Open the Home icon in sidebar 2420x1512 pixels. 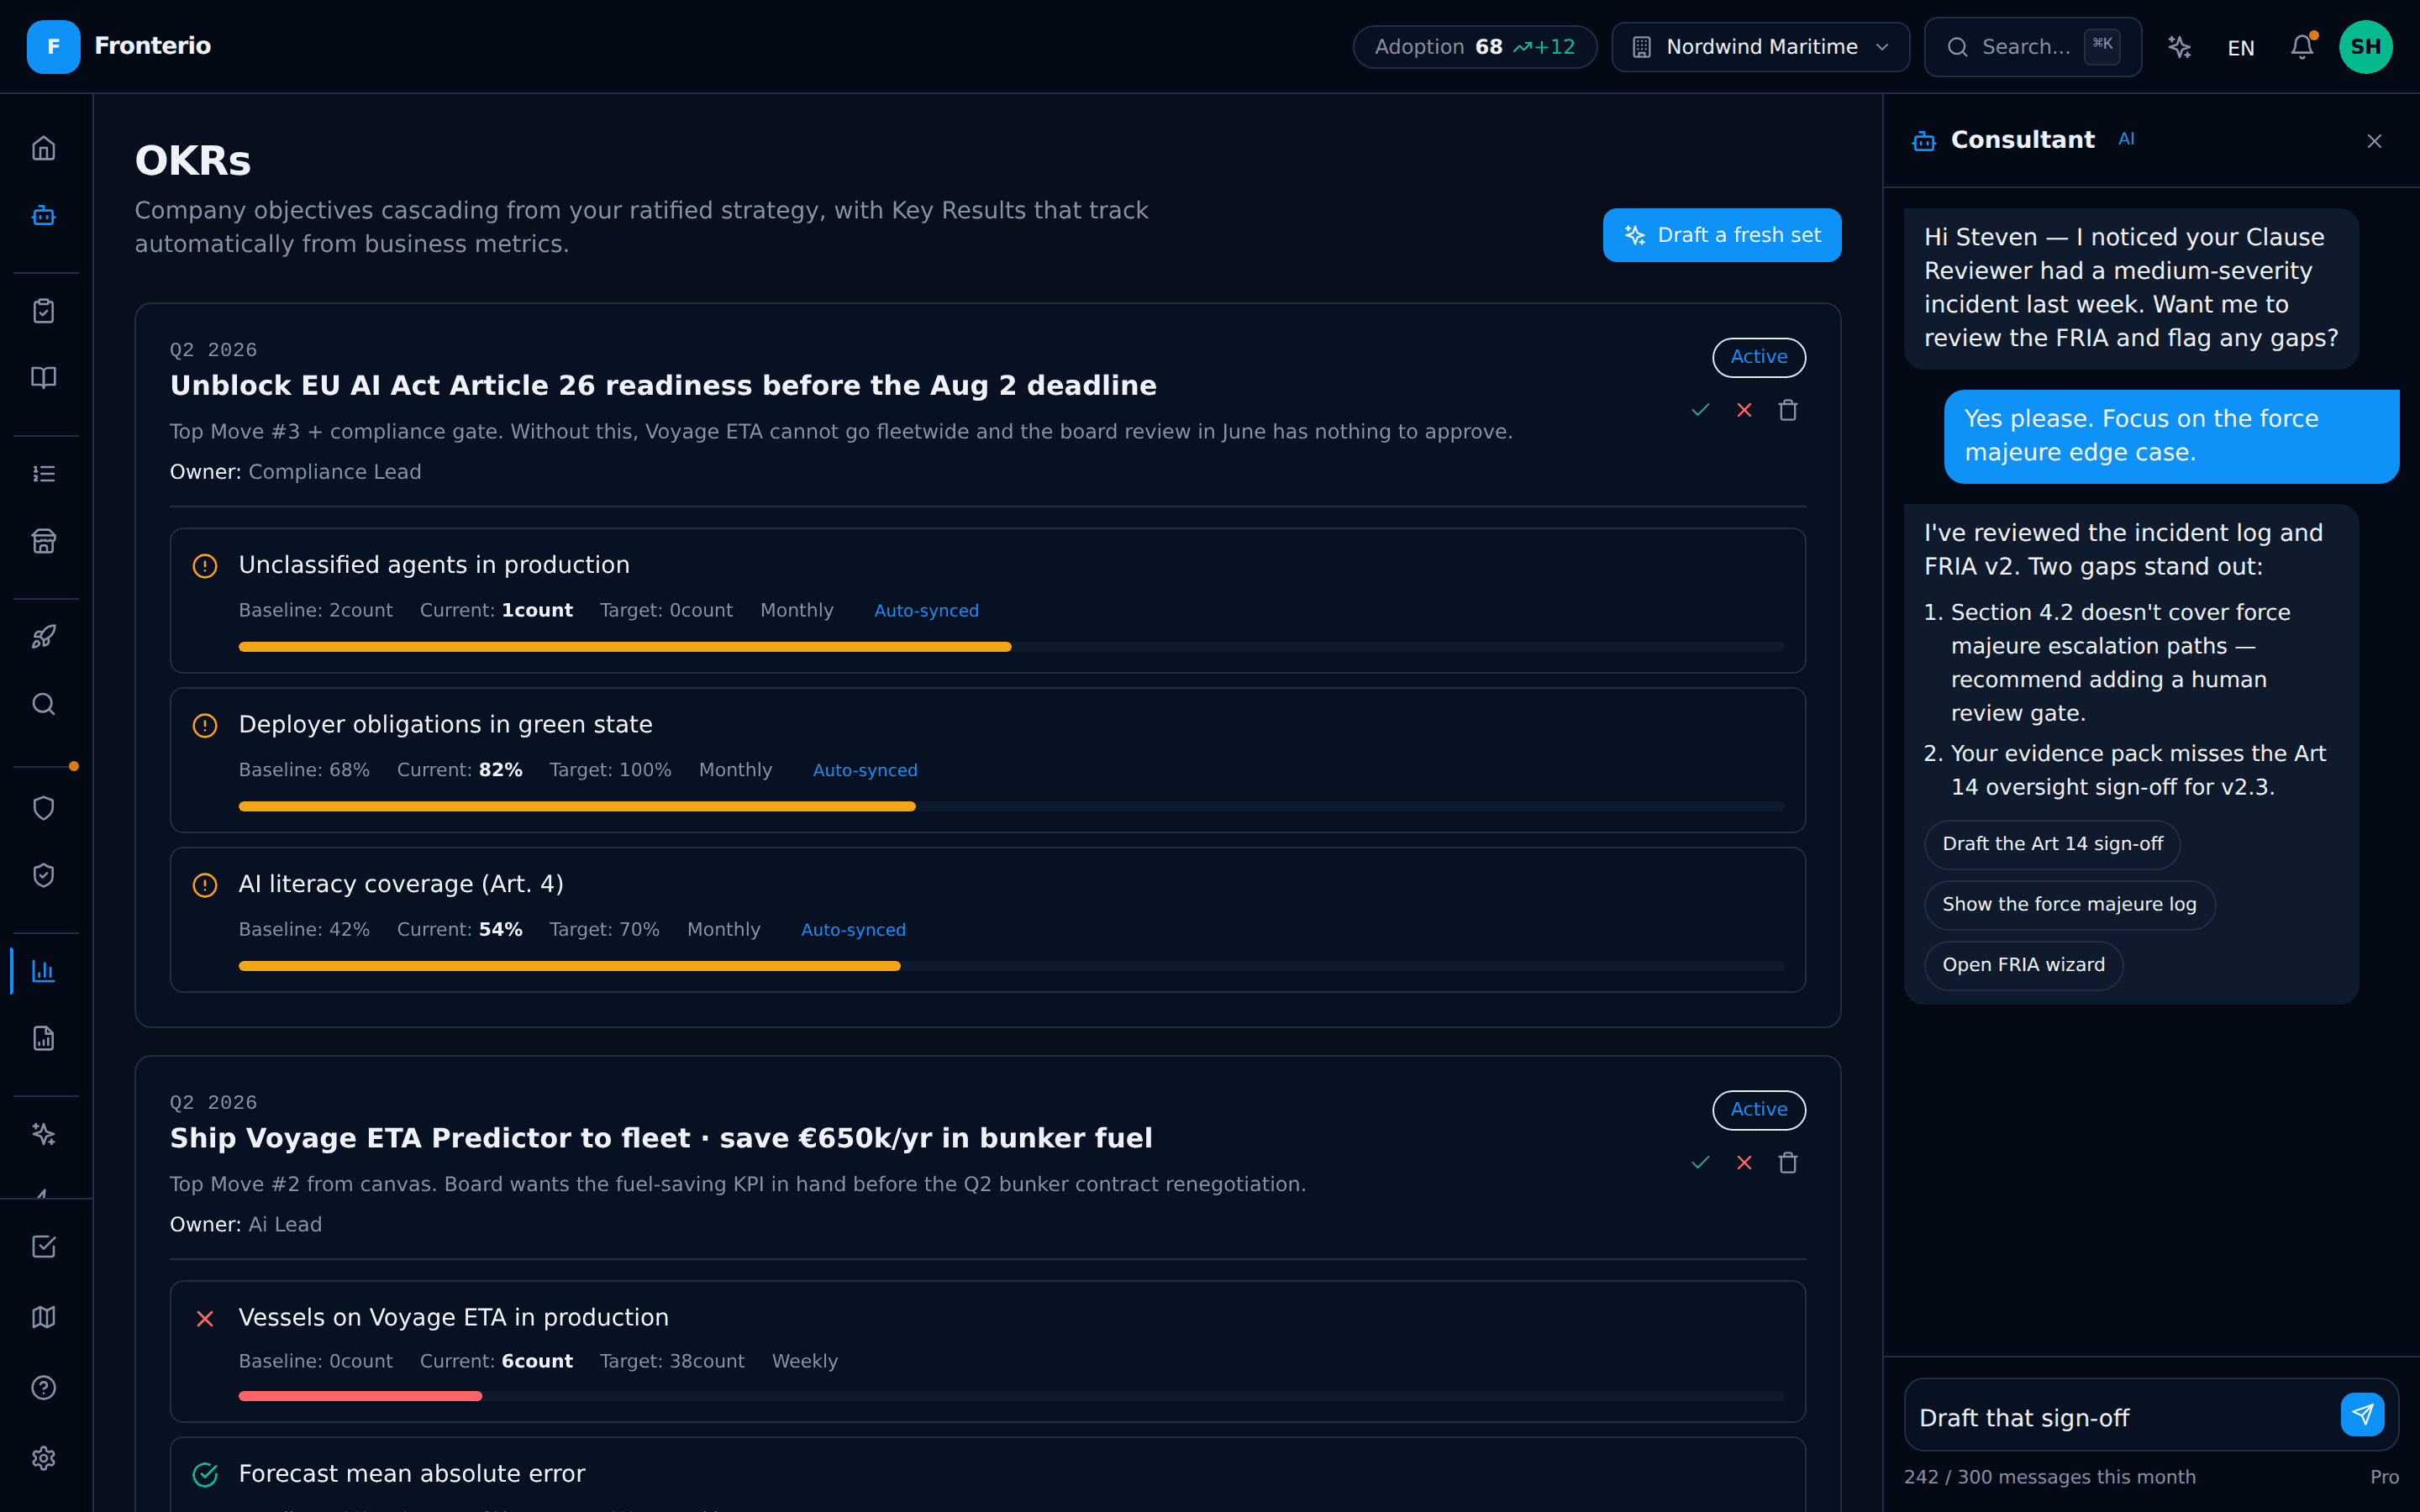[x=43, y=148]
